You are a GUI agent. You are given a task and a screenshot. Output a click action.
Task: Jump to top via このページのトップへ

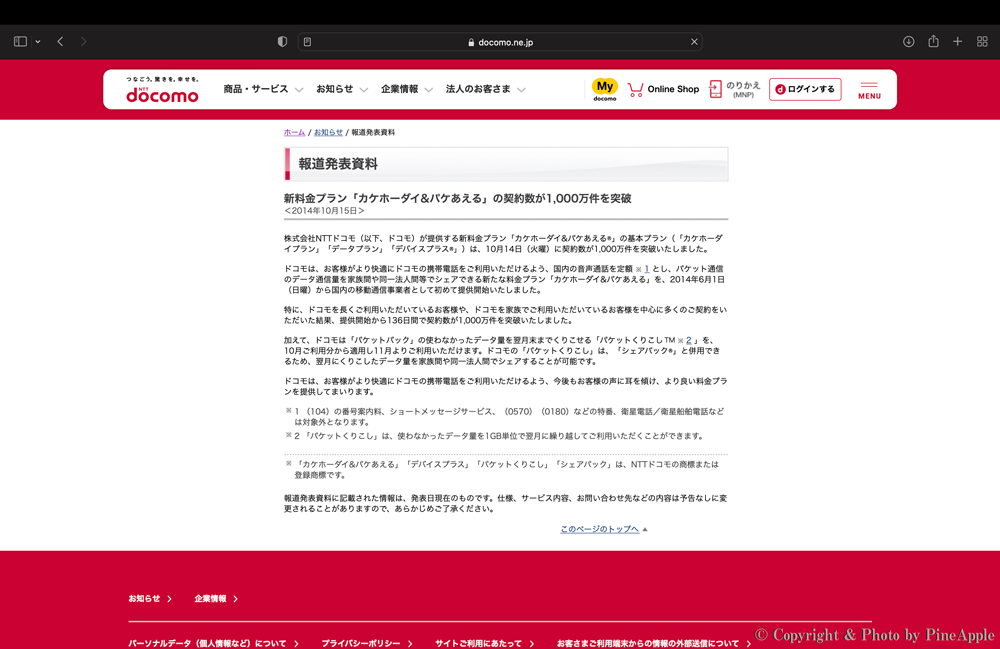pyautogui.click(x=600, y=529)
